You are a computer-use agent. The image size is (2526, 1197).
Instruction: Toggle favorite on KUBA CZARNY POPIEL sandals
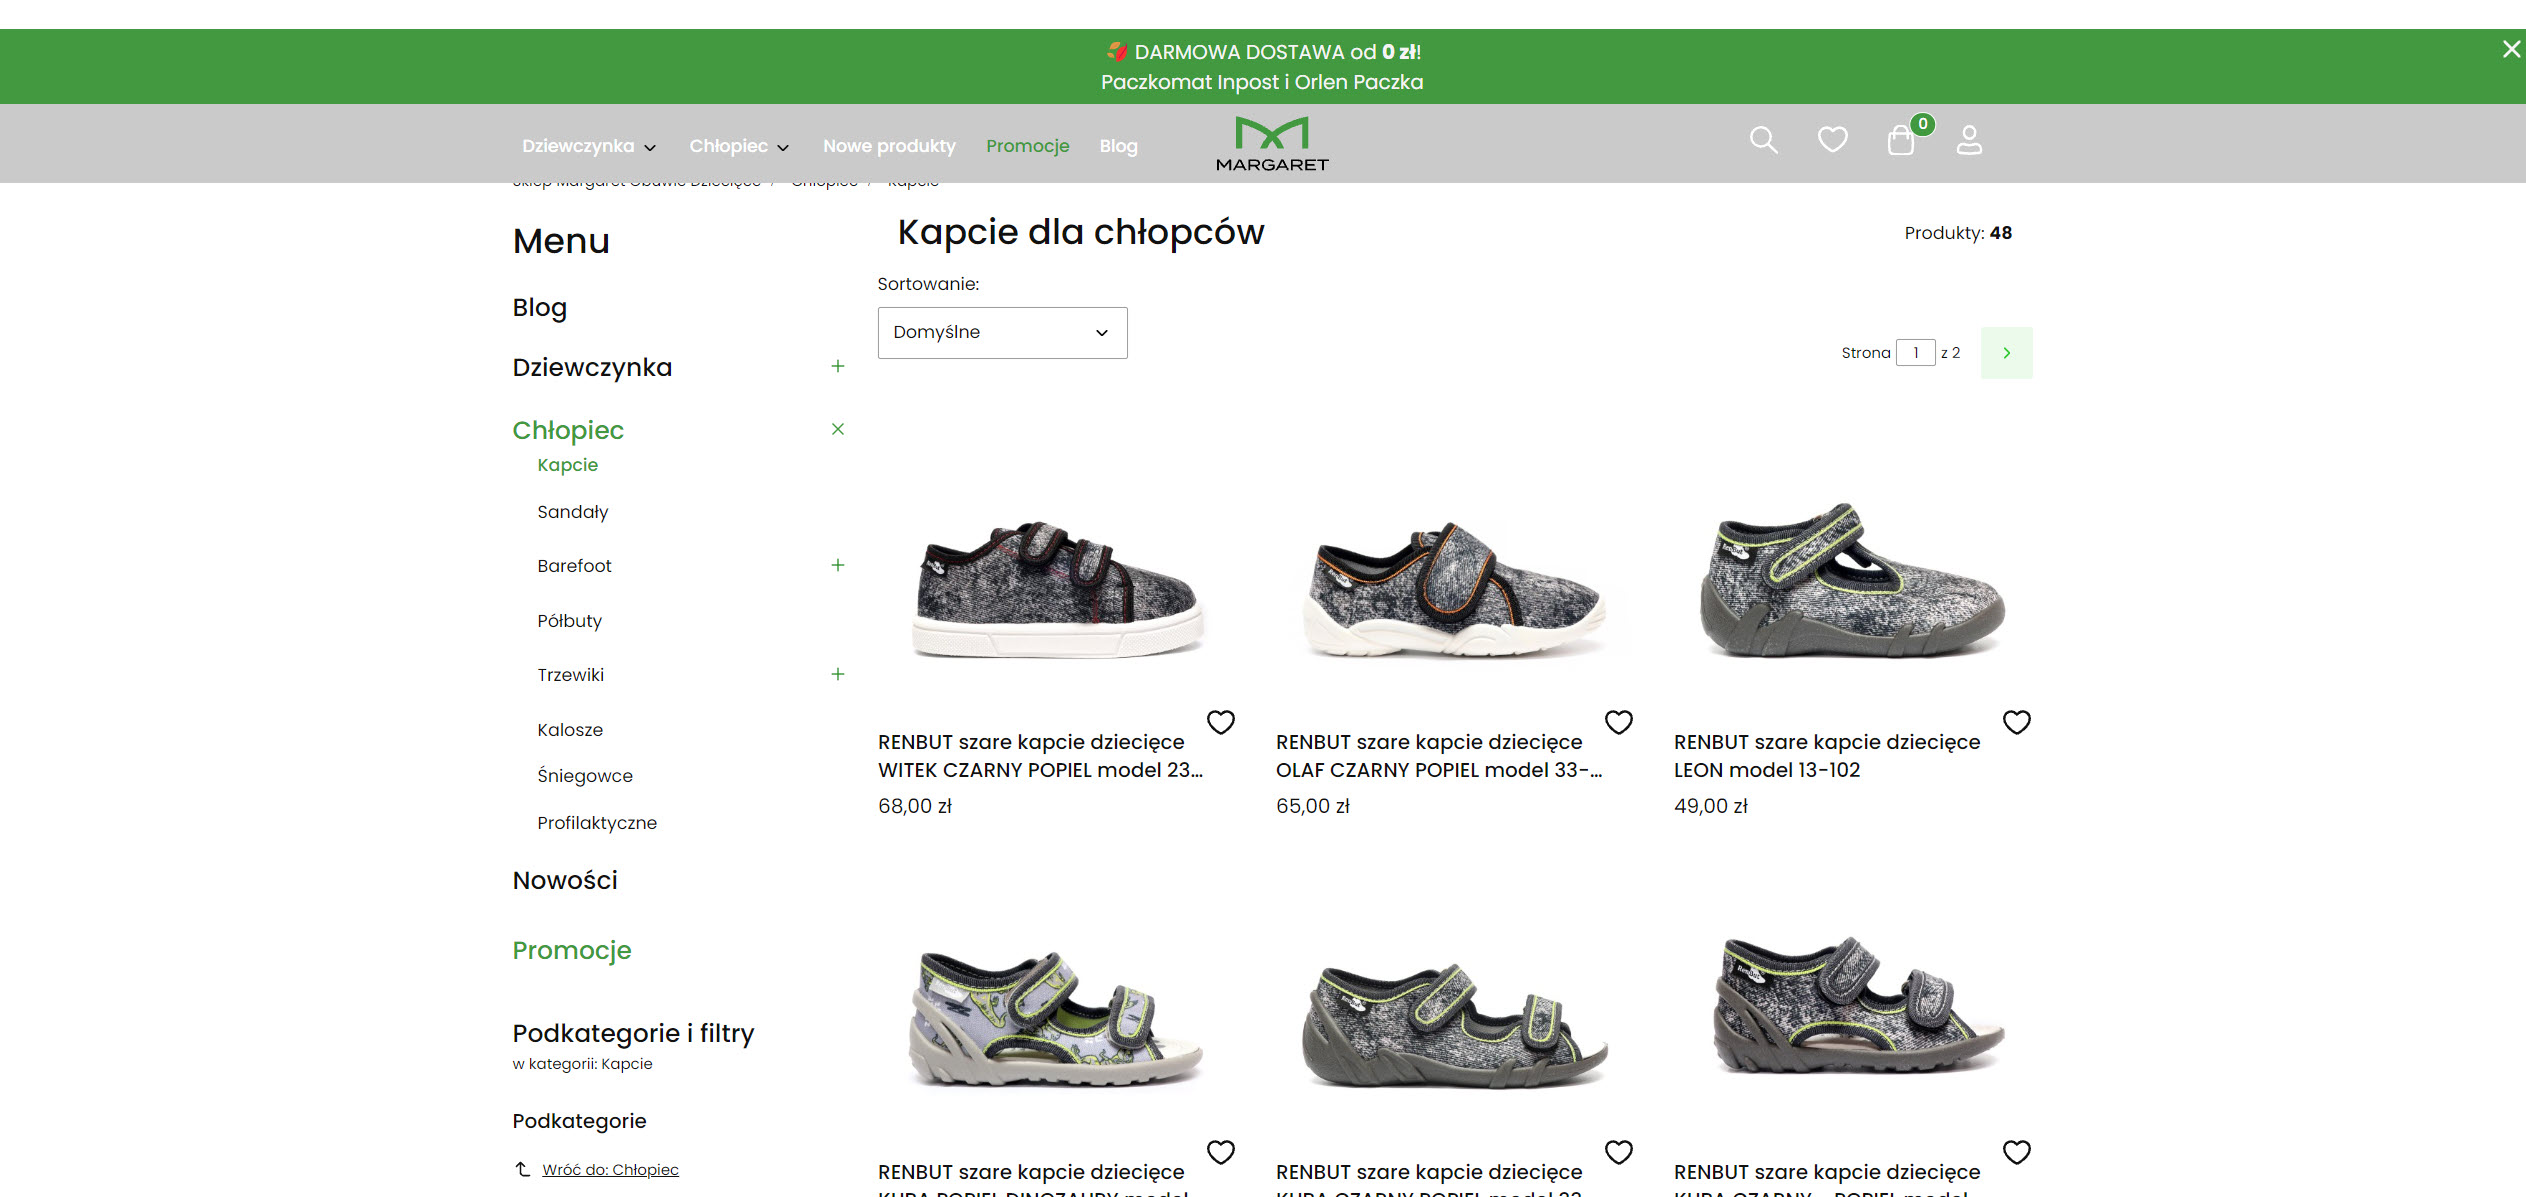click(1618, 1152)
